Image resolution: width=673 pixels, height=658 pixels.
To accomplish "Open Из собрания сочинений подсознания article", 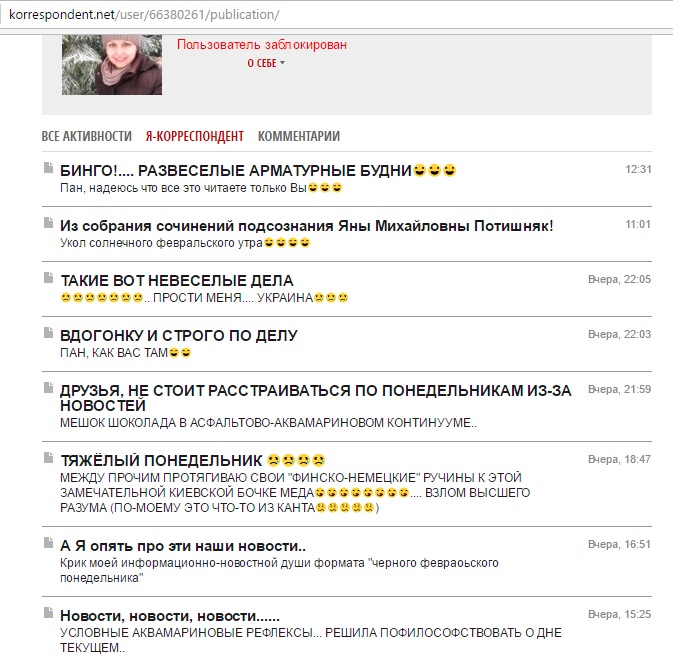I will 306,226.
